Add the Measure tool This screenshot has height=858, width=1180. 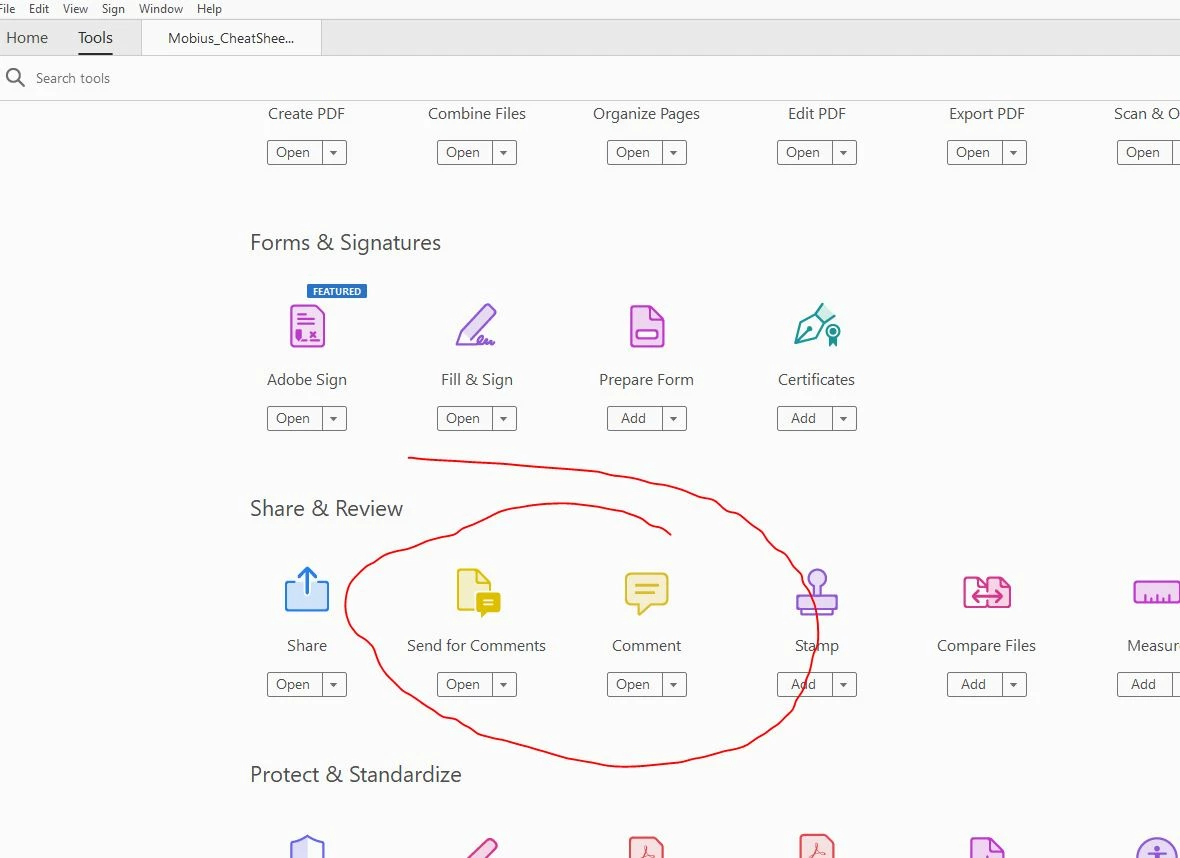point(1144,684)
